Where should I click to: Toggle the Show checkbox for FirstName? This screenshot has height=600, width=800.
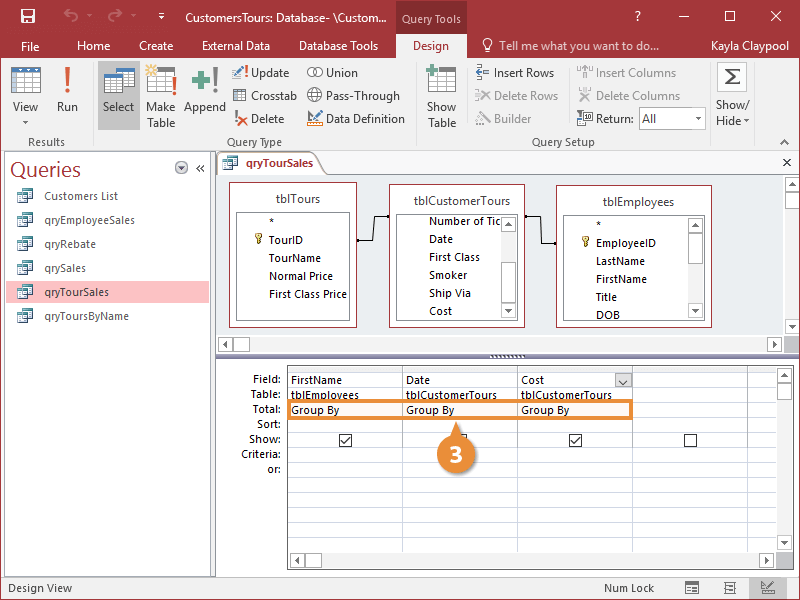345,439
